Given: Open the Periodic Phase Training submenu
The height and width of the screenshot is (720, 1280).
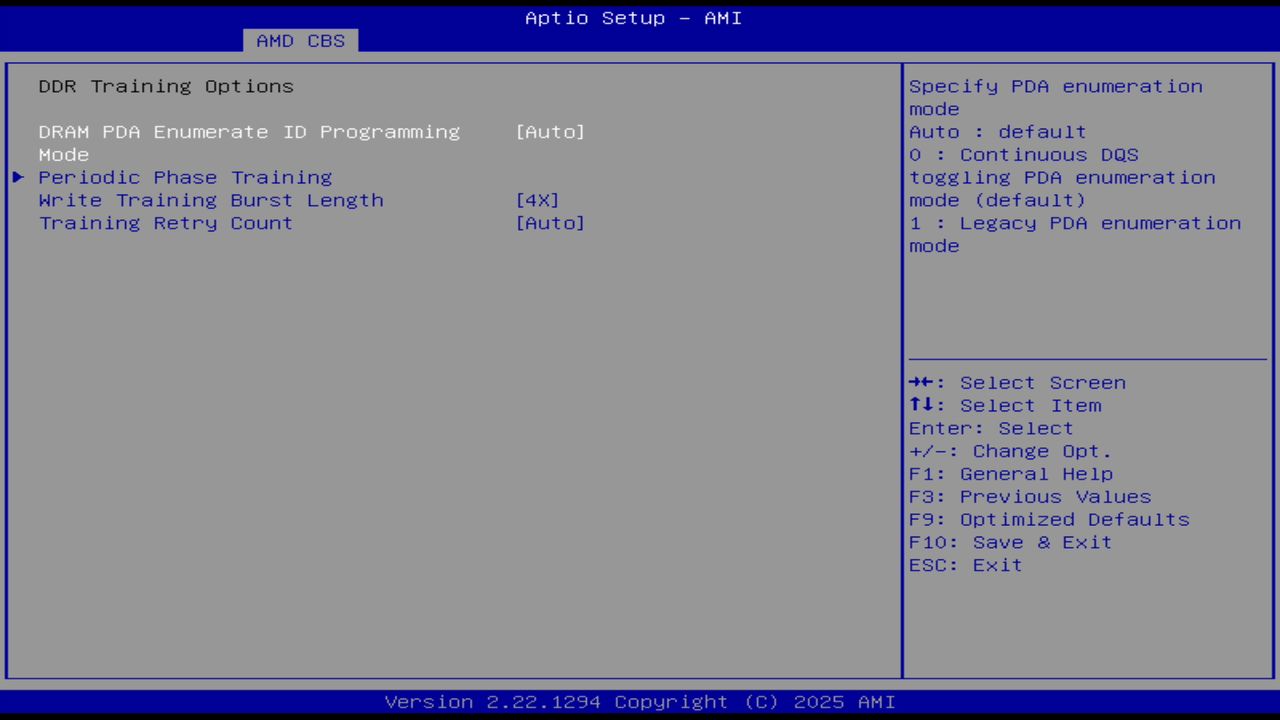Looking at the screenshot, I should tap(185, 177).
